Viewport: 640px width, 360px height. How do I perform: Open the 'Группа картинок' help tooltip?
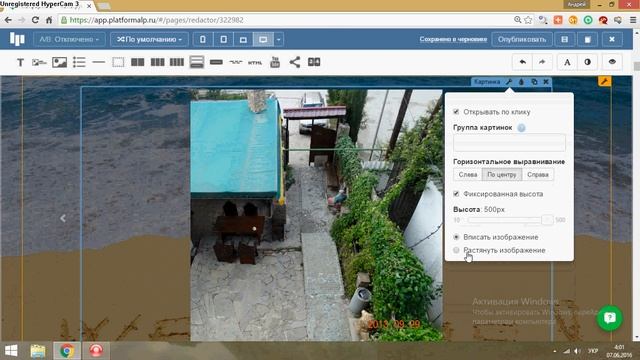click(x=521, y=128)
